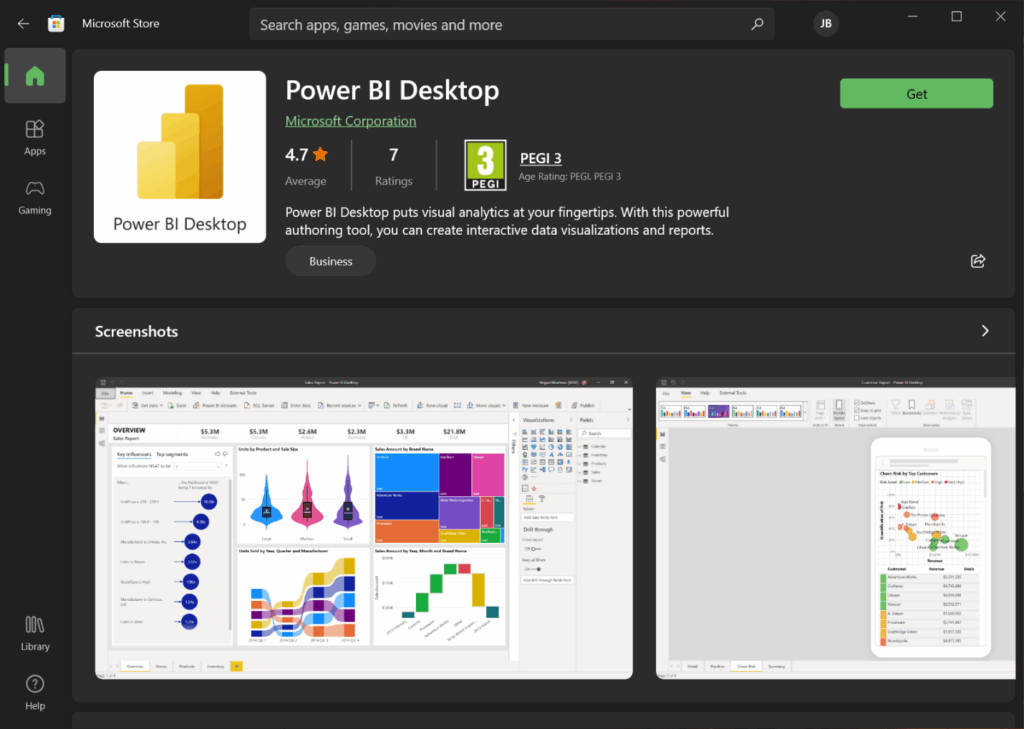Click the Microsoft Store bag logo

click(56, 23)
